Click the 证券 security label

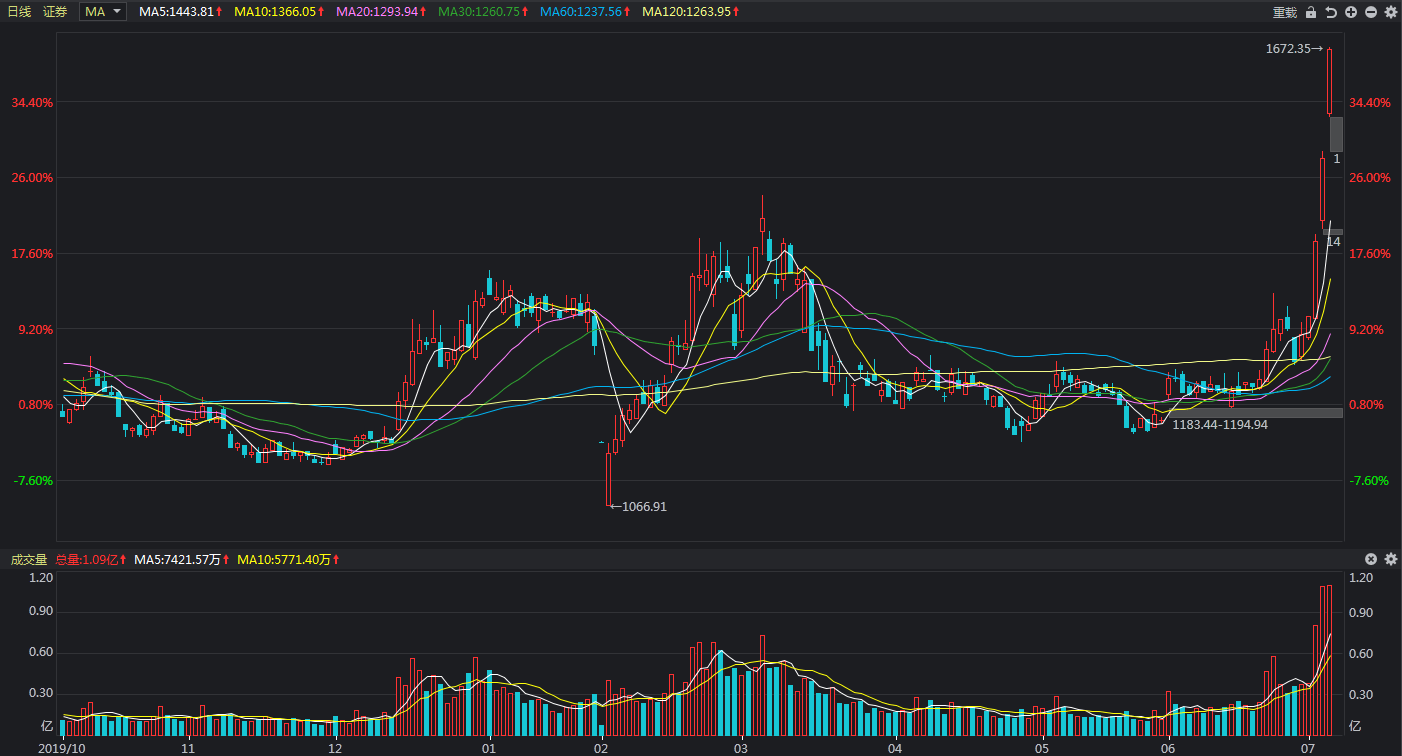pyautogui.click(x=55, y=12)
